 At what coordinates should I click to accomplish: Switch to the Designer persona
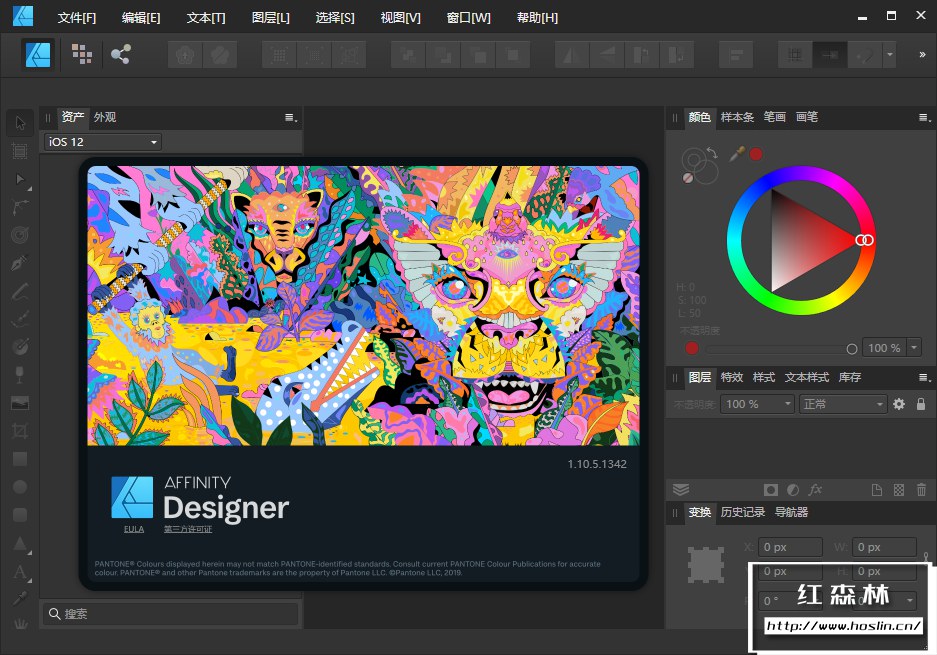pyautogui.click(x=39, y=55)
